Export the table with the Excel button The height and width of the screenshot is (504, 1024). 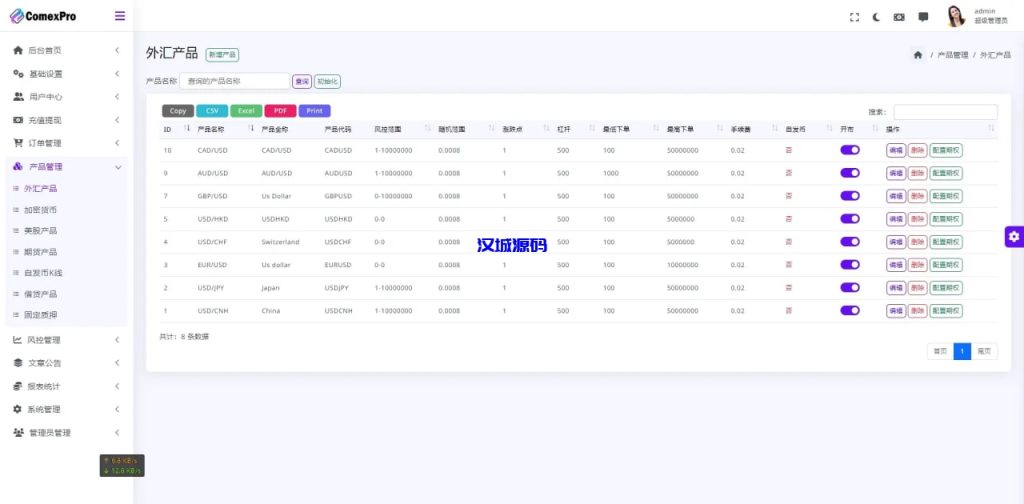point(246,111)
